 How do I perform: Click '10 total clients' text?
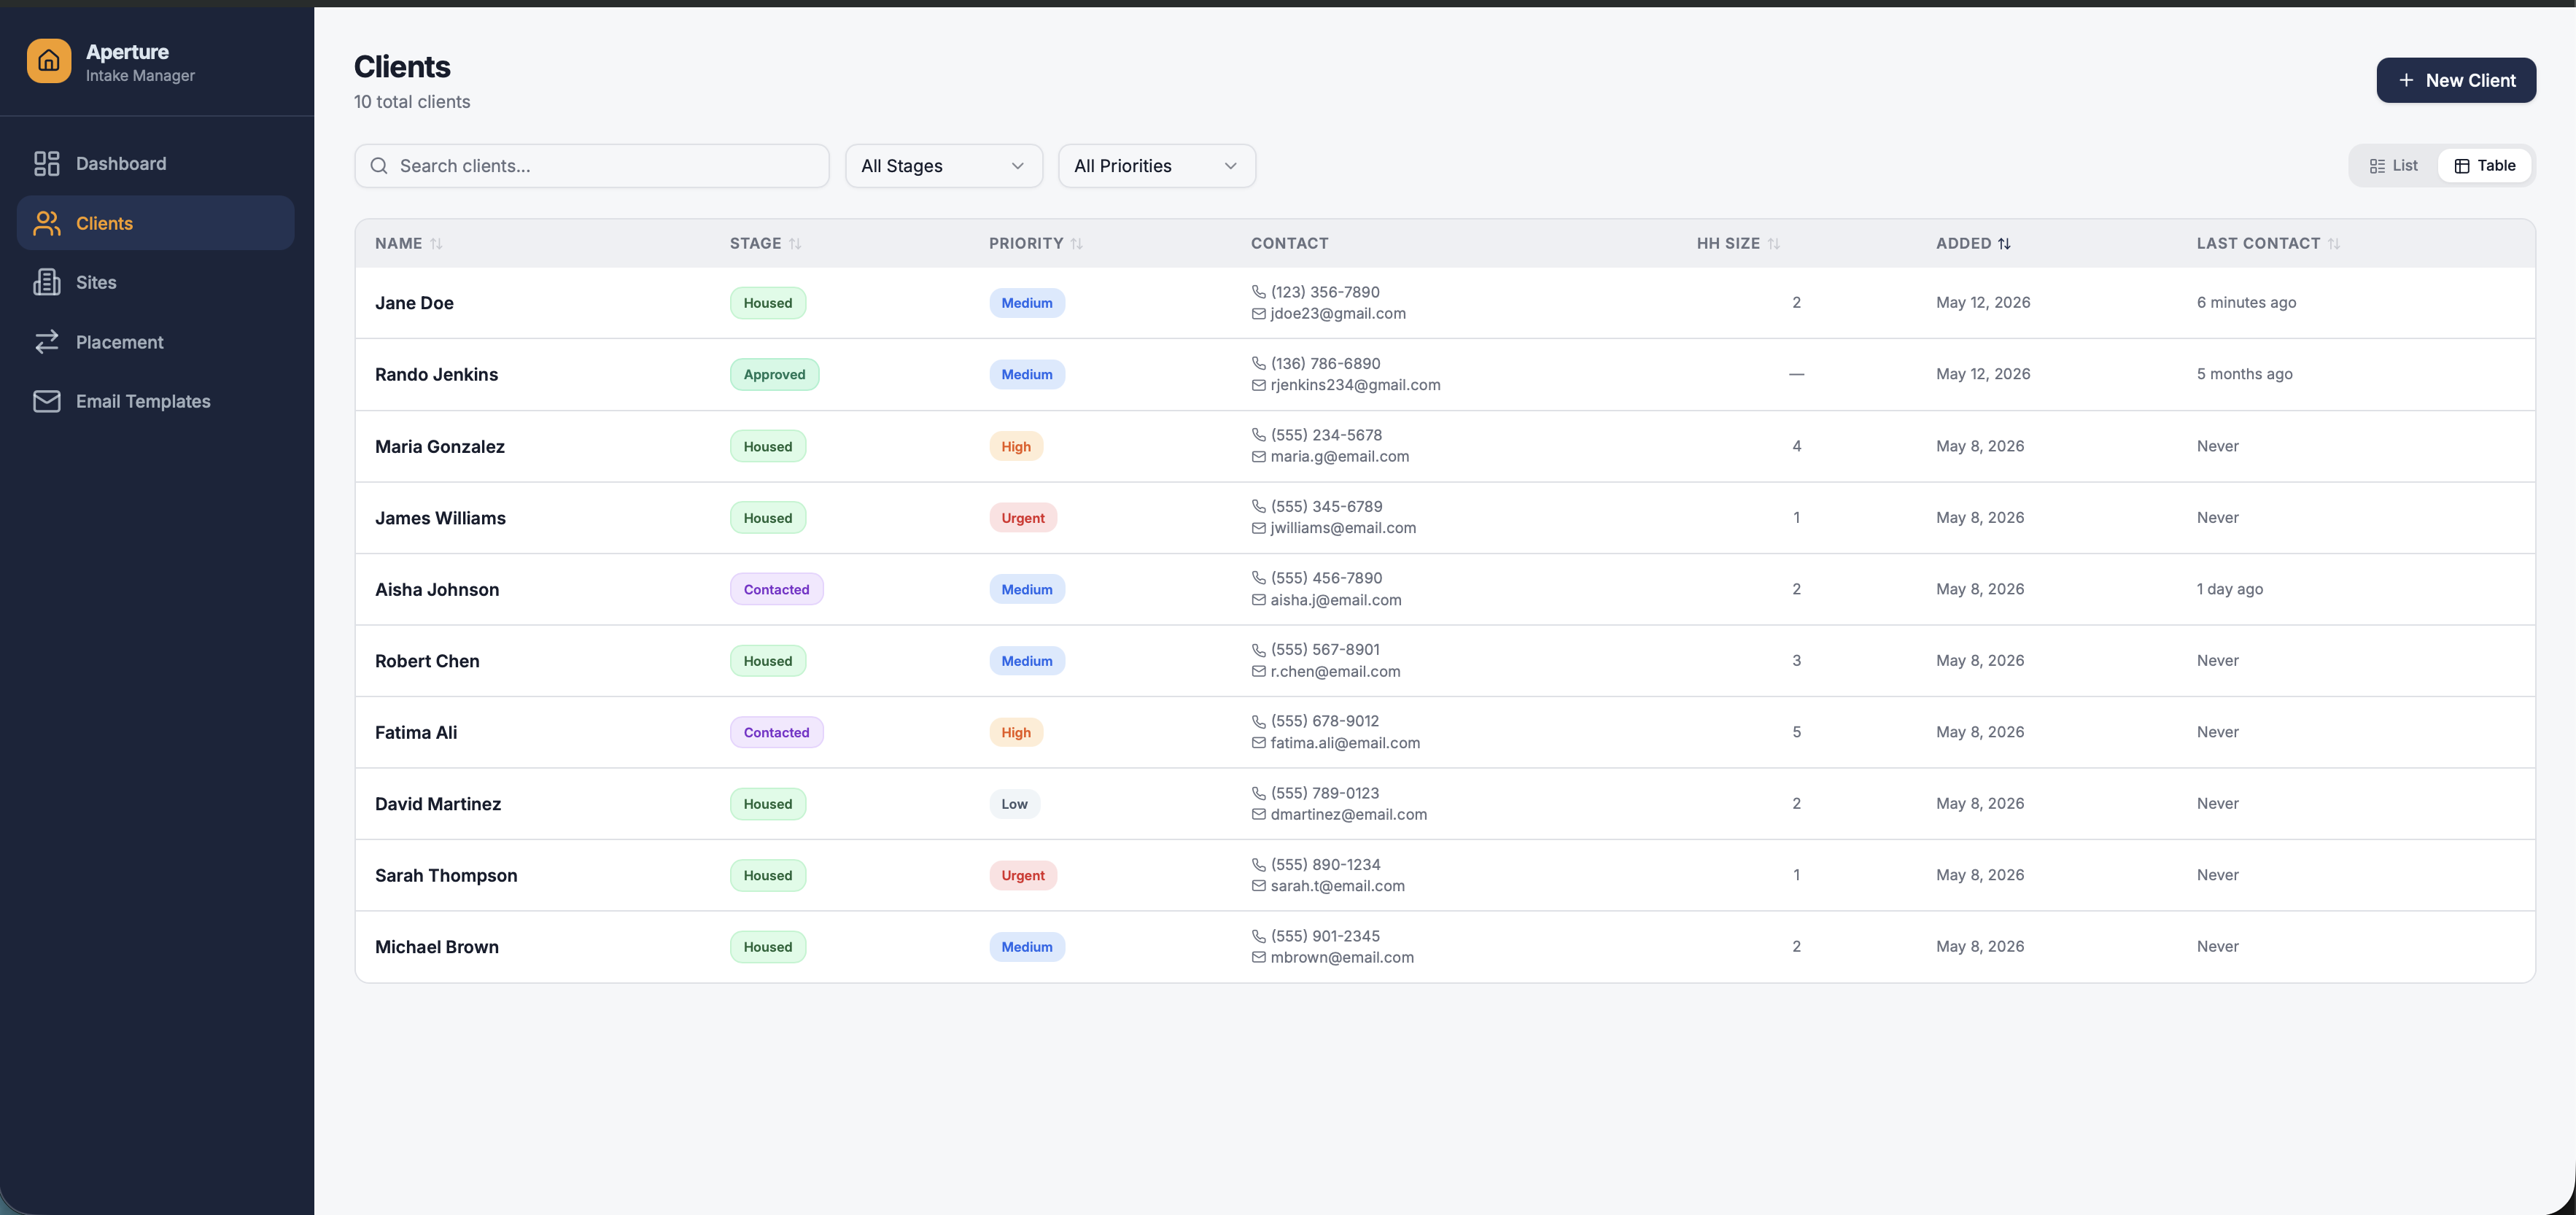coord(411,102)
